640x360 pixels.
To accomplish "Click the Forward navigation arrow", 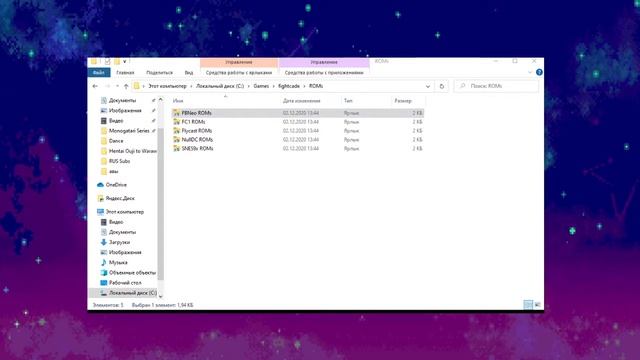I will coord(107,86).
